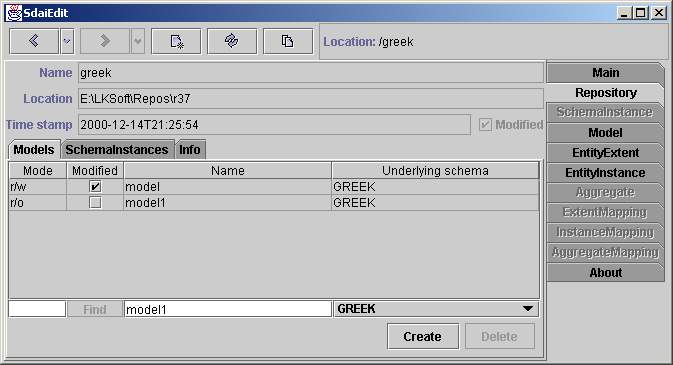Open the Main side tab
The height and width of the screenshot is (365, 673).
pyautogui.click(x=605, y=73)
